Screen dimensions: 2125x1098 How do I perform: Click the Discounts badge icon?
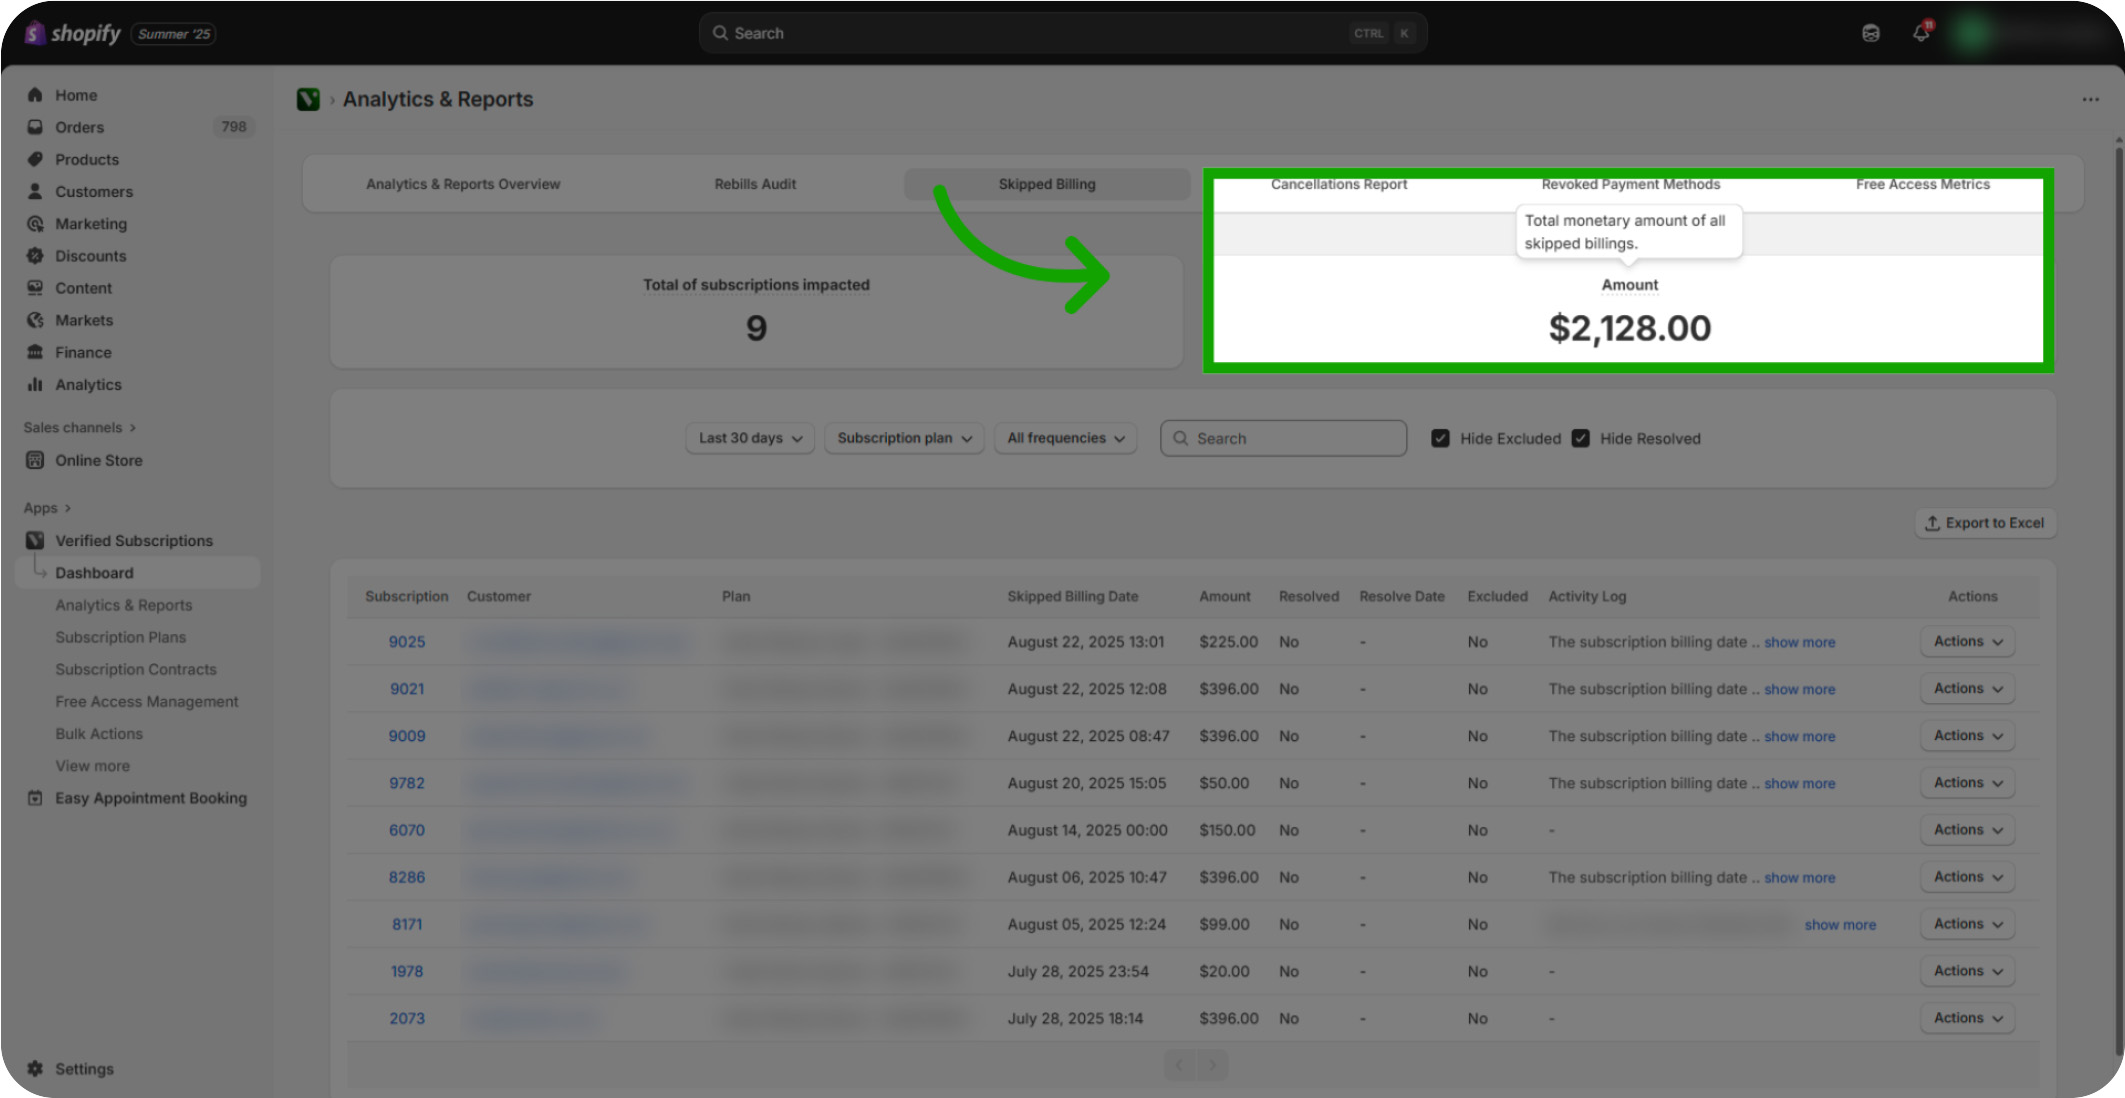(x=35, y=256)
